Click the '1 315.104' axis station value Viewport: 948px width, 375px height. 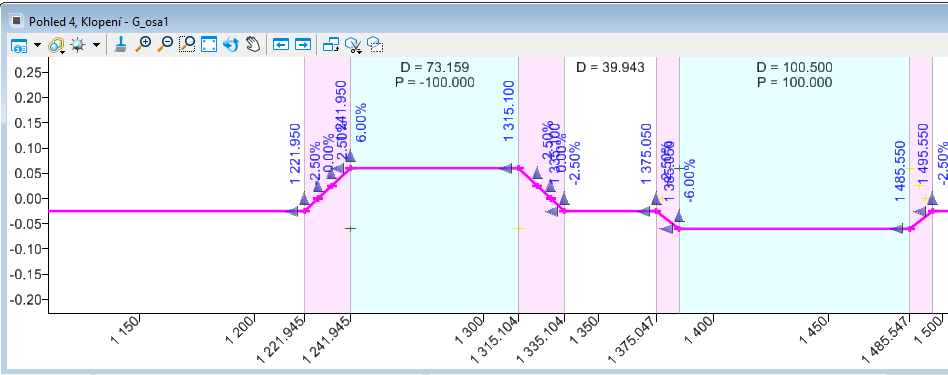click(x=494, y=340)
